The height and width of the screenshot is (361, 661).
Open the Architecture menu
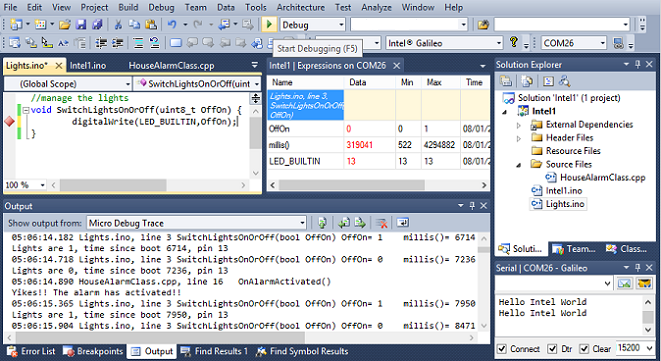[x=301, y=7]
